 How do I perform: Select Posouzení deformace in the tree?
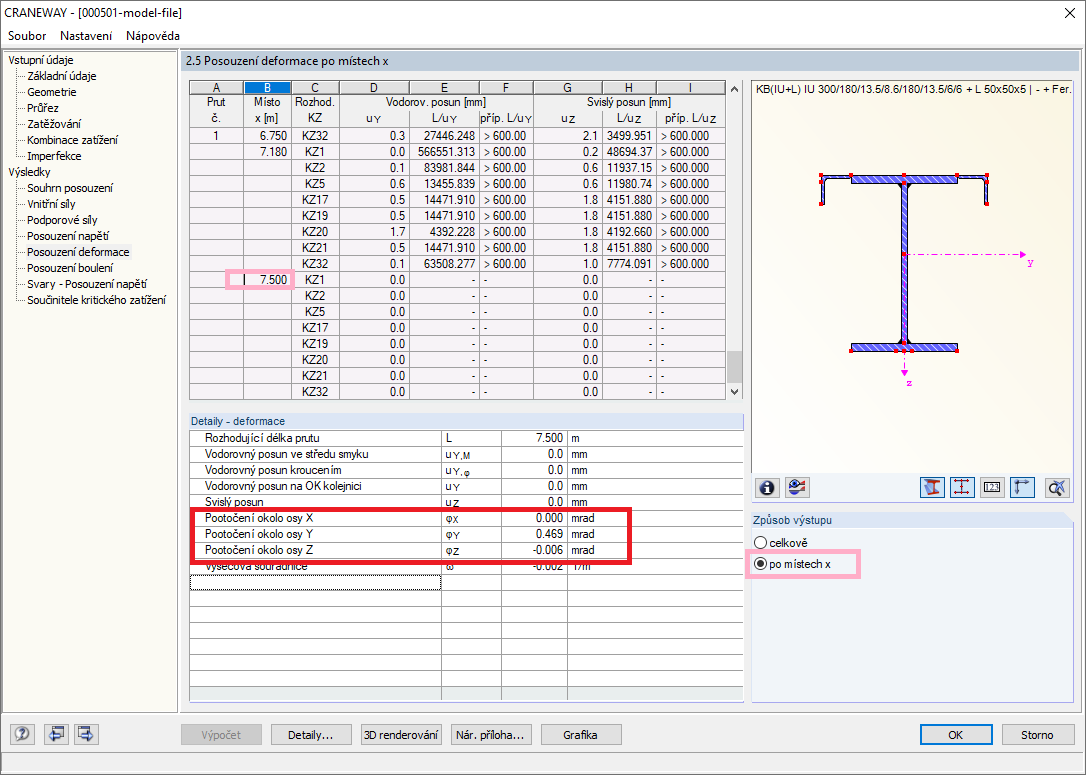coord(78,252)
